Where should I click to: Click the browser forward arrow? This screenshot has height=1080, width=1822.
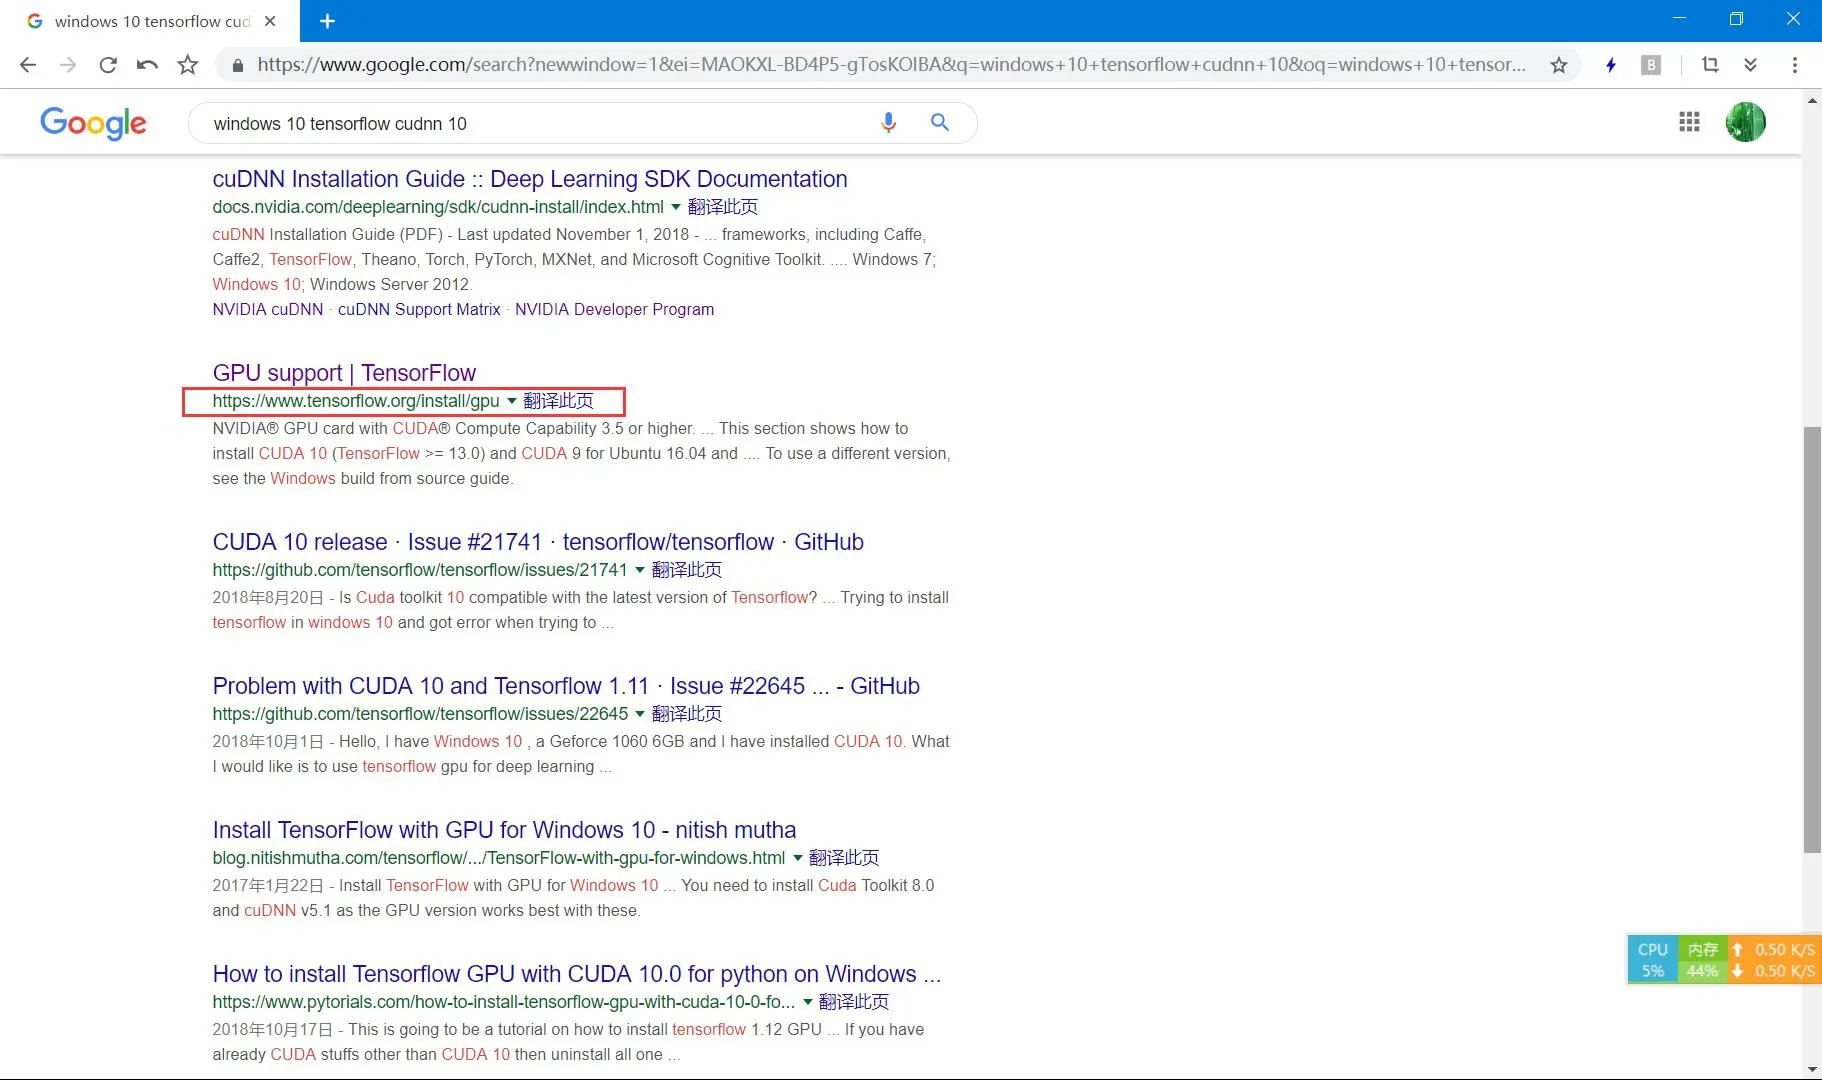click(68, 65)
